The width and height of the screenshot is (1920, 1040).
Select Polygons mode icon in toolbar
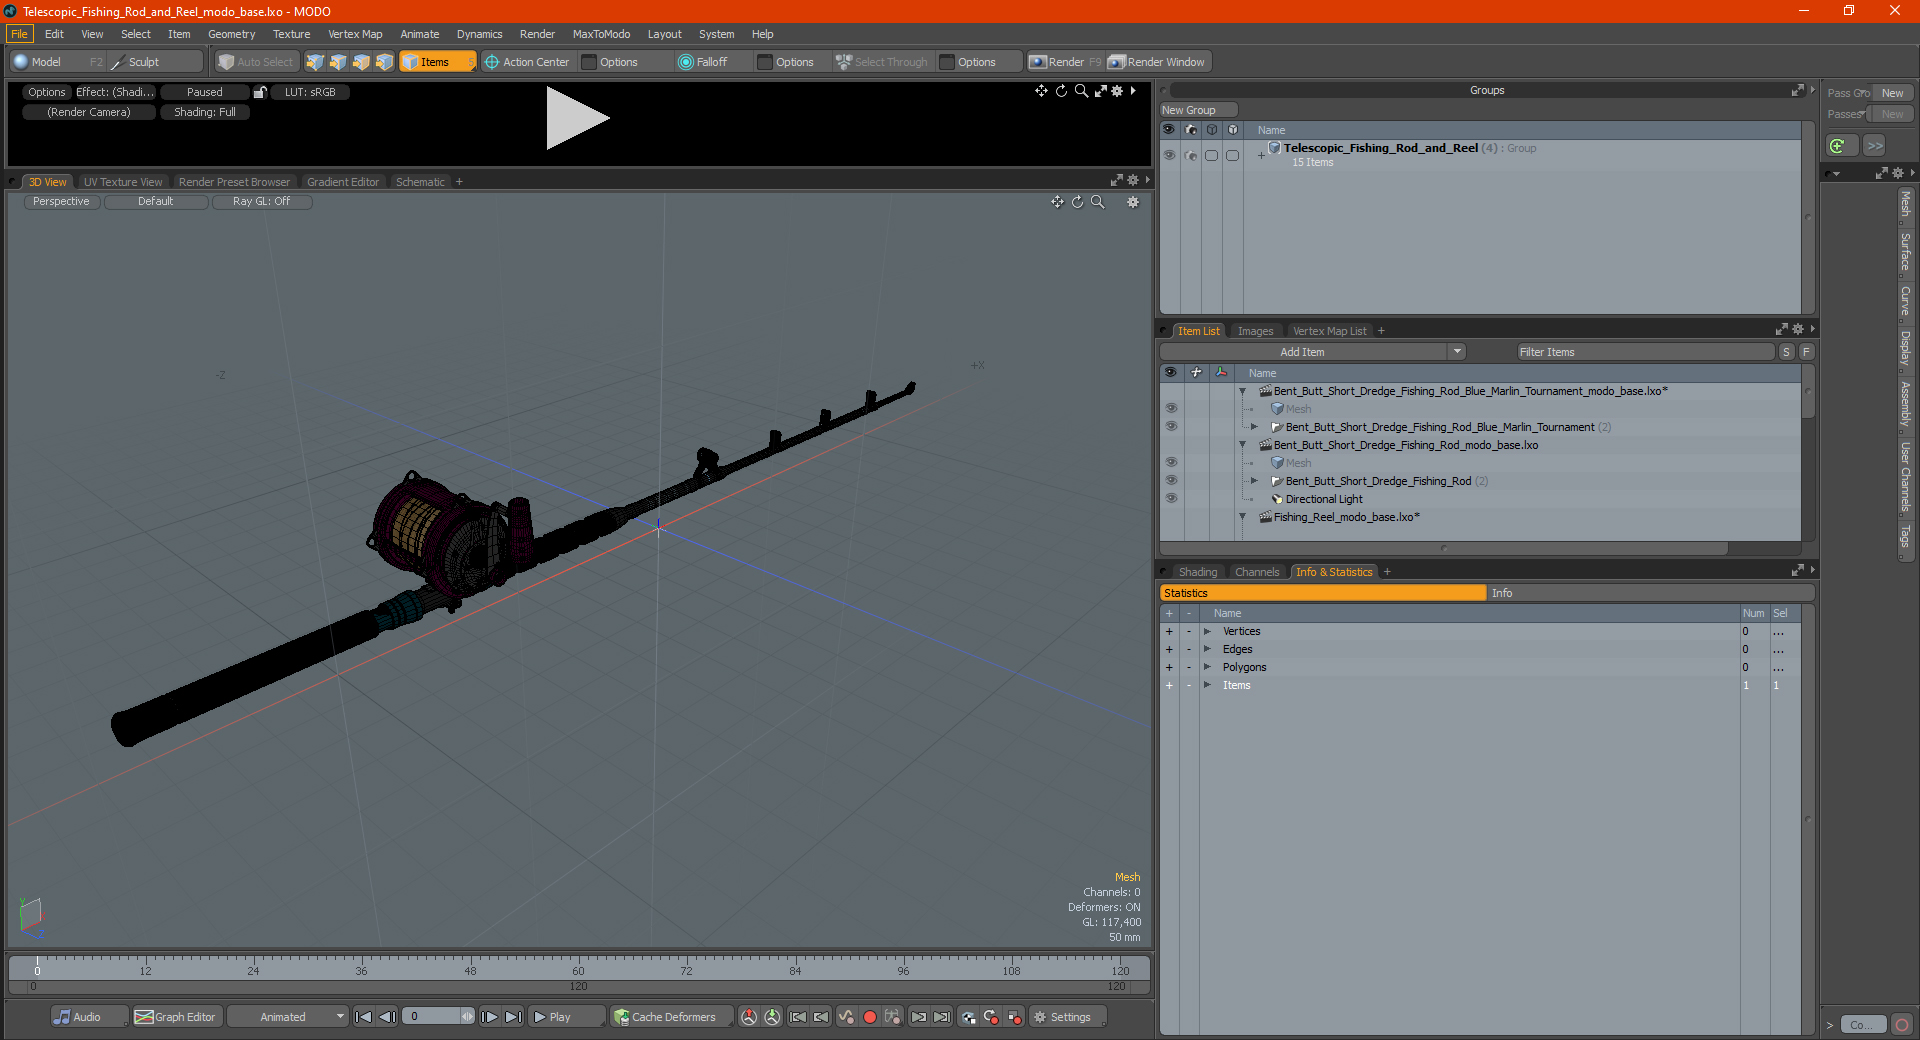pyautogui.click(x=361, y=62)
